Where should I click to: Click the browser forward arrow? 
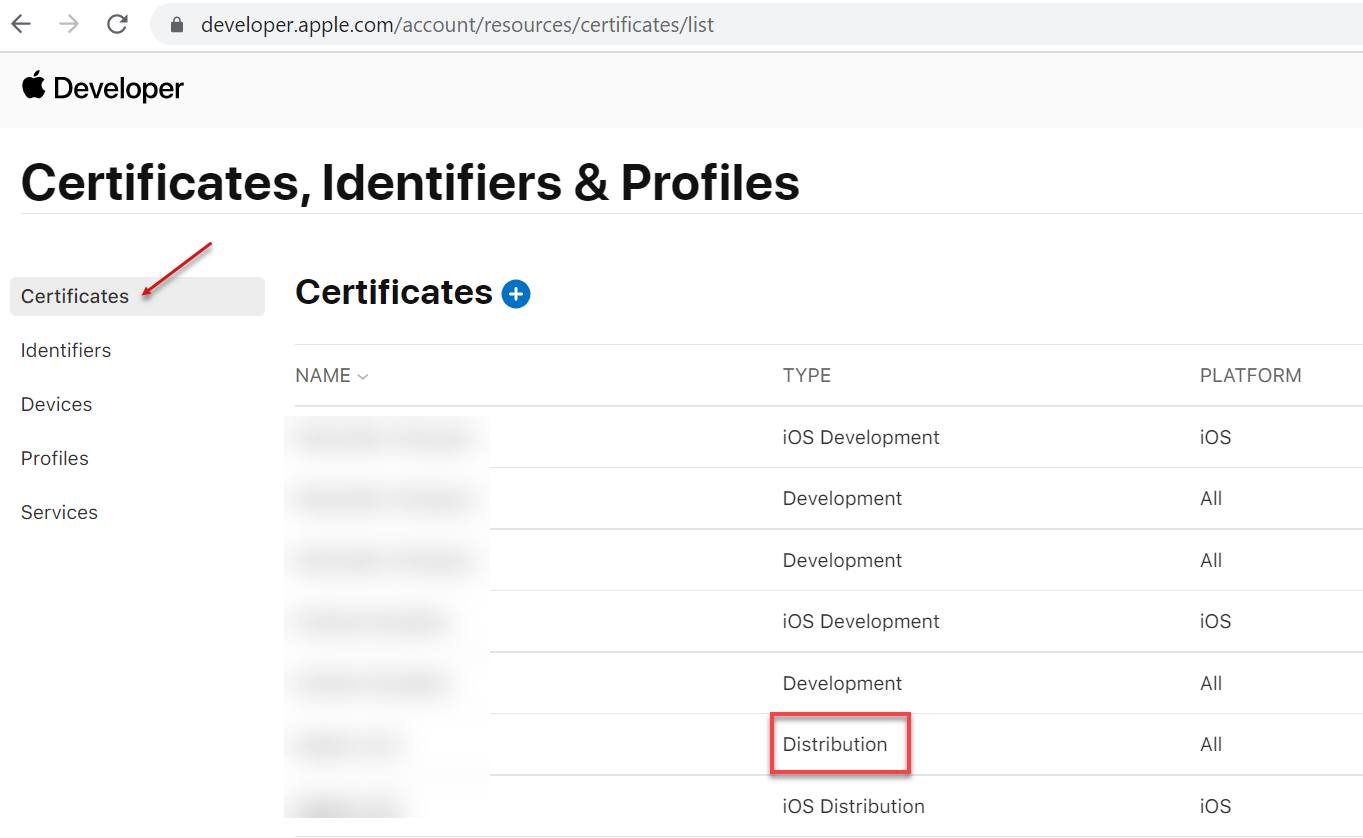click(69, 24)
